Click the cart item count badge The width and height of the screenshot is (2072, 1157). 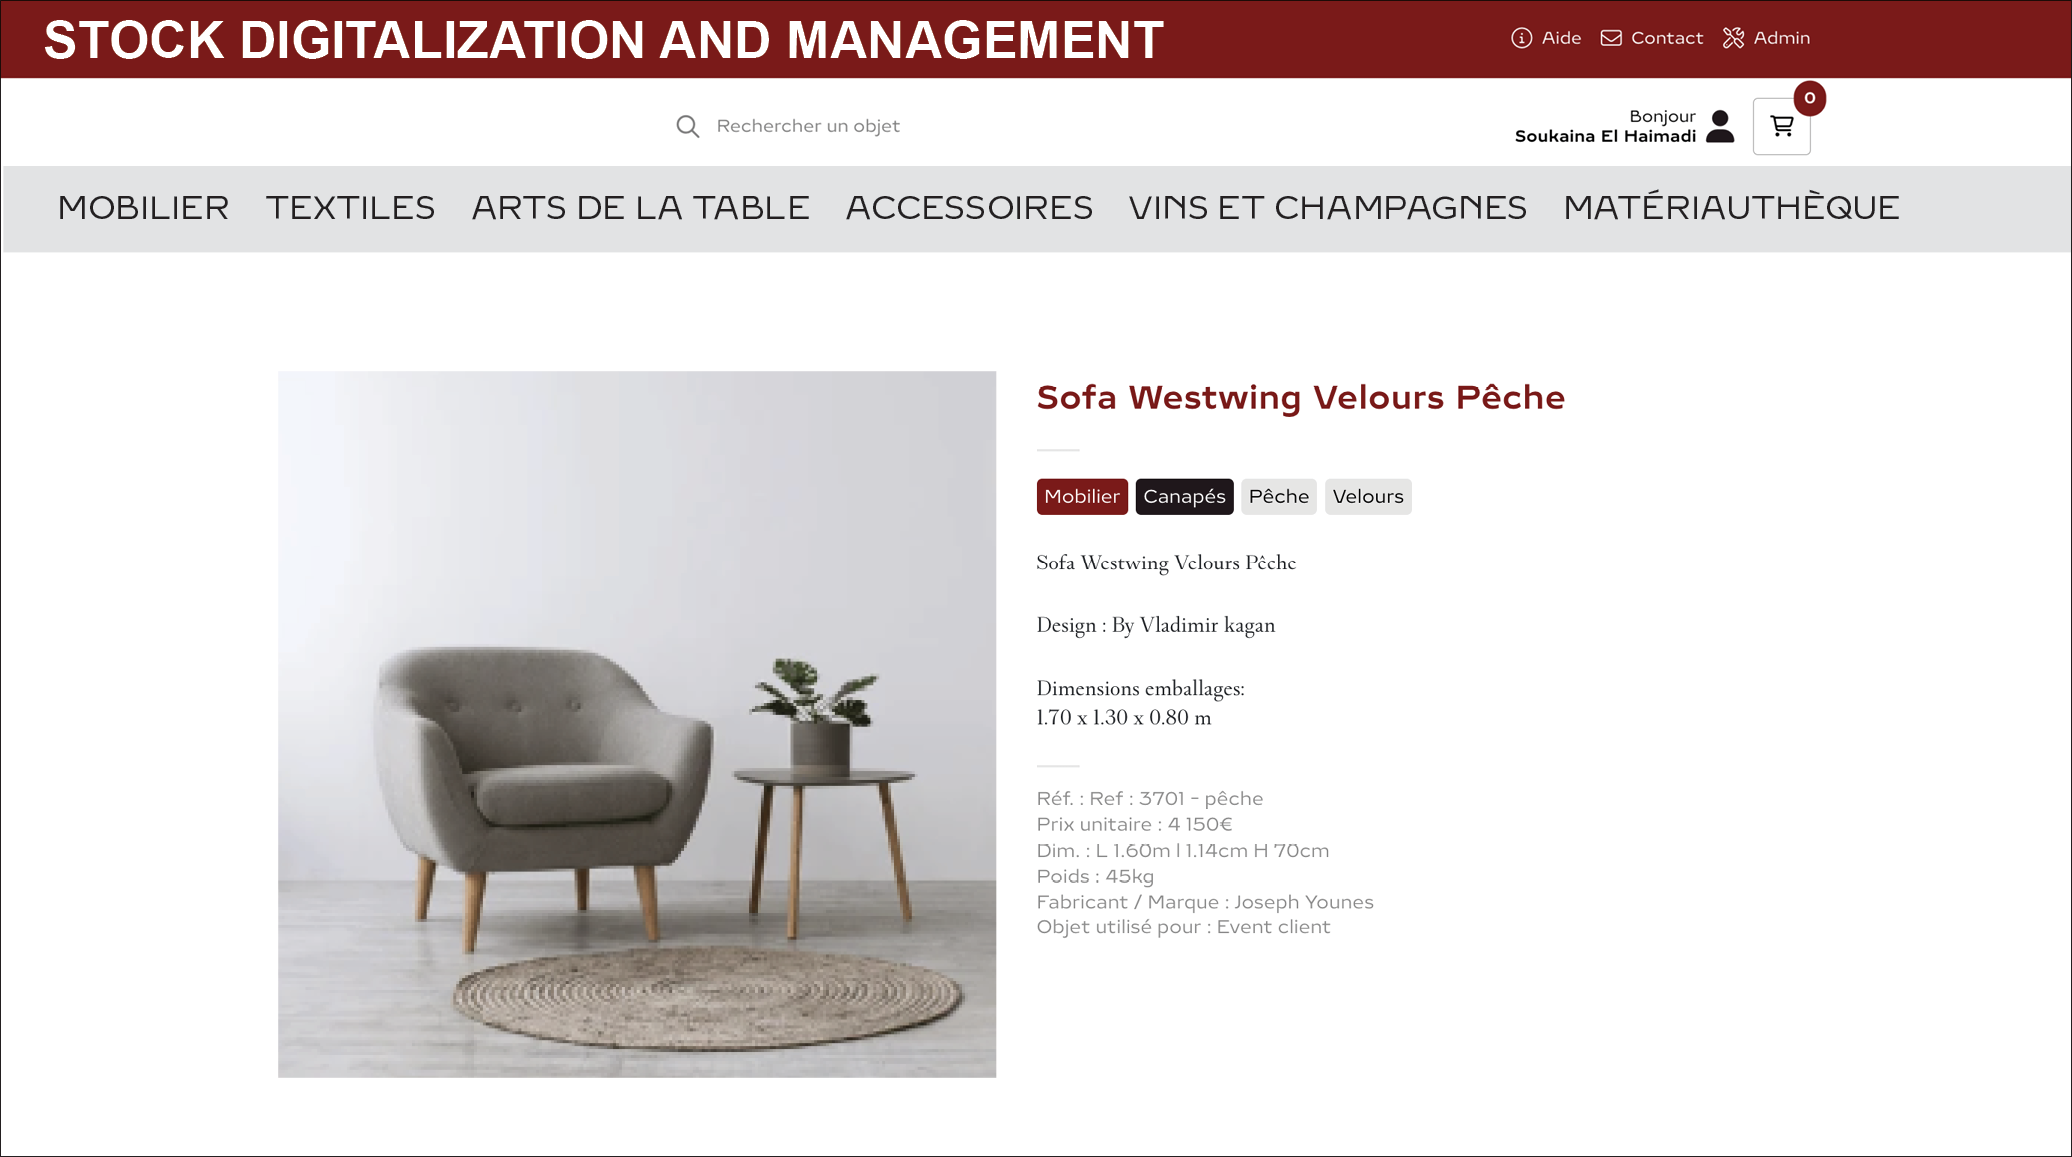[x=1809, y=98]
